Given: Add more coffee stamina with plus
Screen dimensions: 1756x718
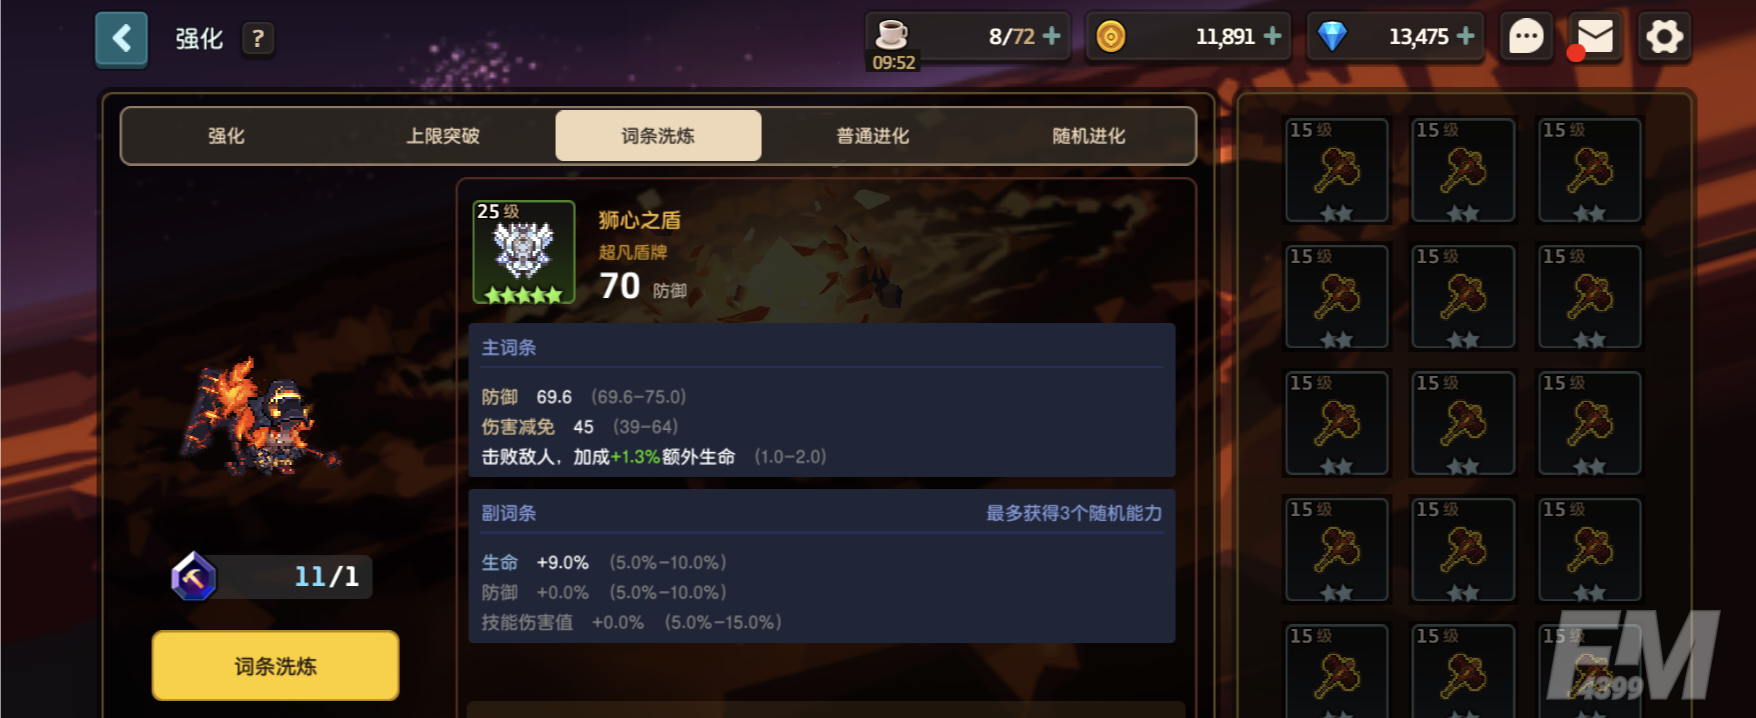Looking at the screenshot, I should 1052,36.
